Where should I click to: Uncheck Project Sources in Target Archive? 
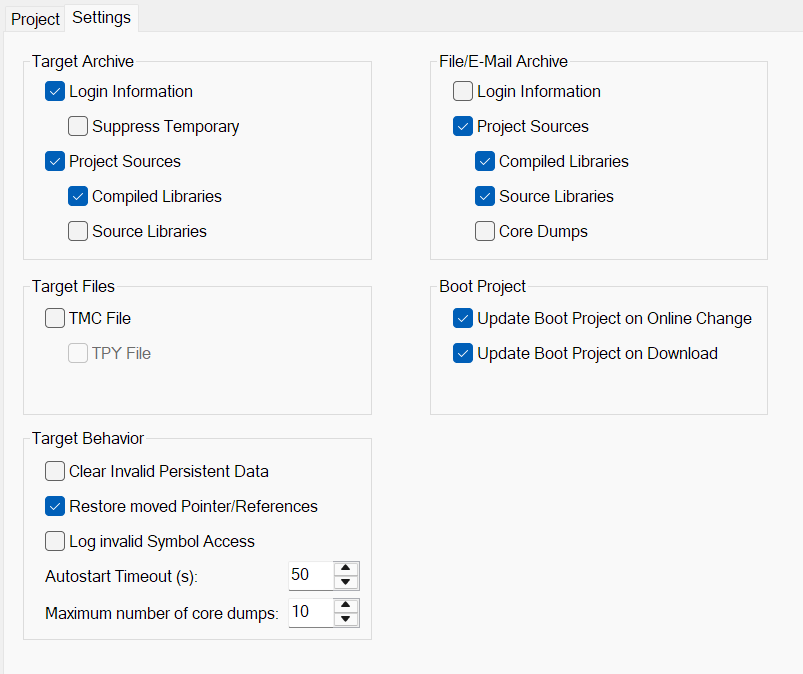click(55, 161)
